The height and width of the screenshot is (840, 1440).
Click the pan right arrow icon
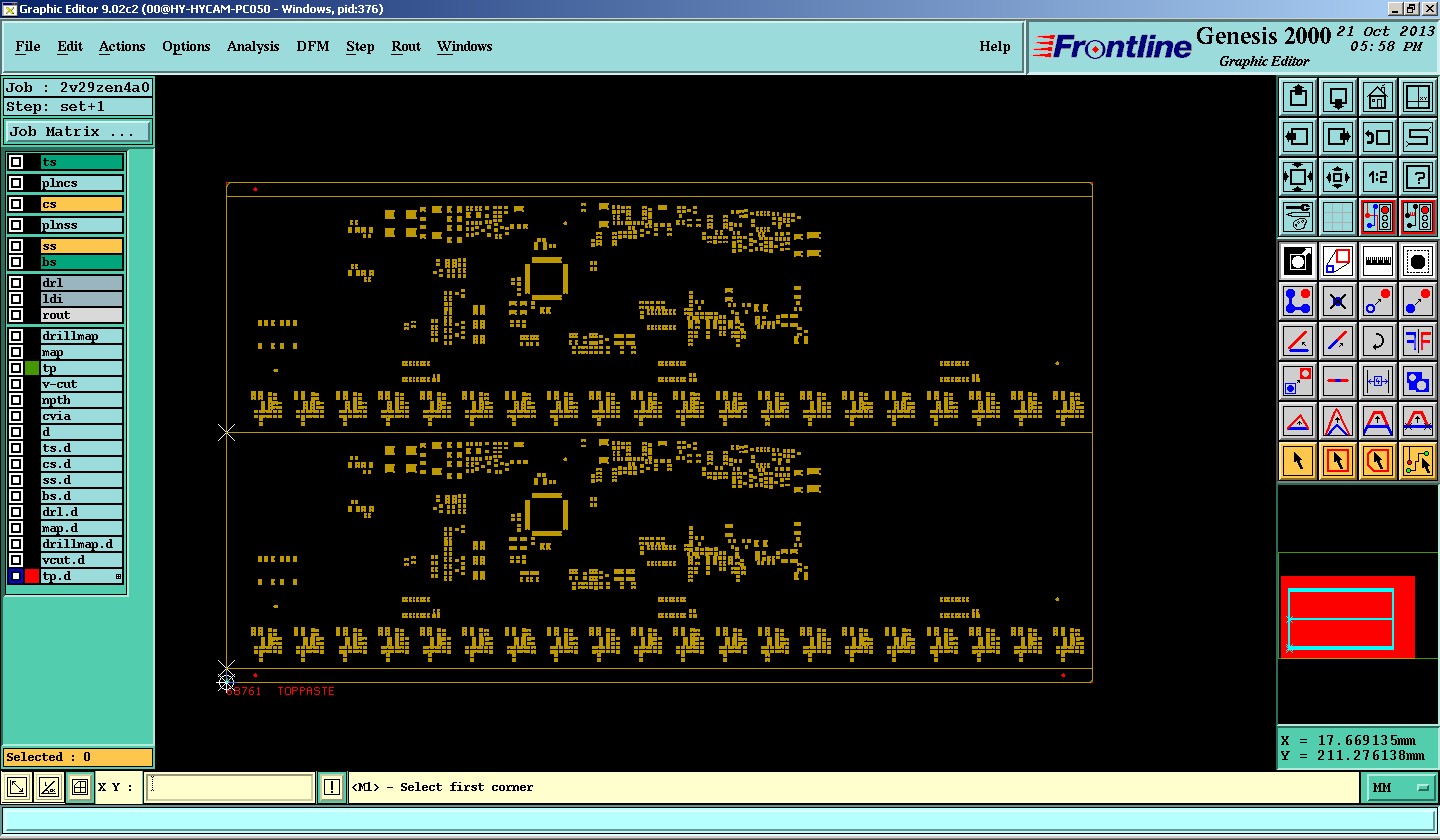[x=1338, y=137]
